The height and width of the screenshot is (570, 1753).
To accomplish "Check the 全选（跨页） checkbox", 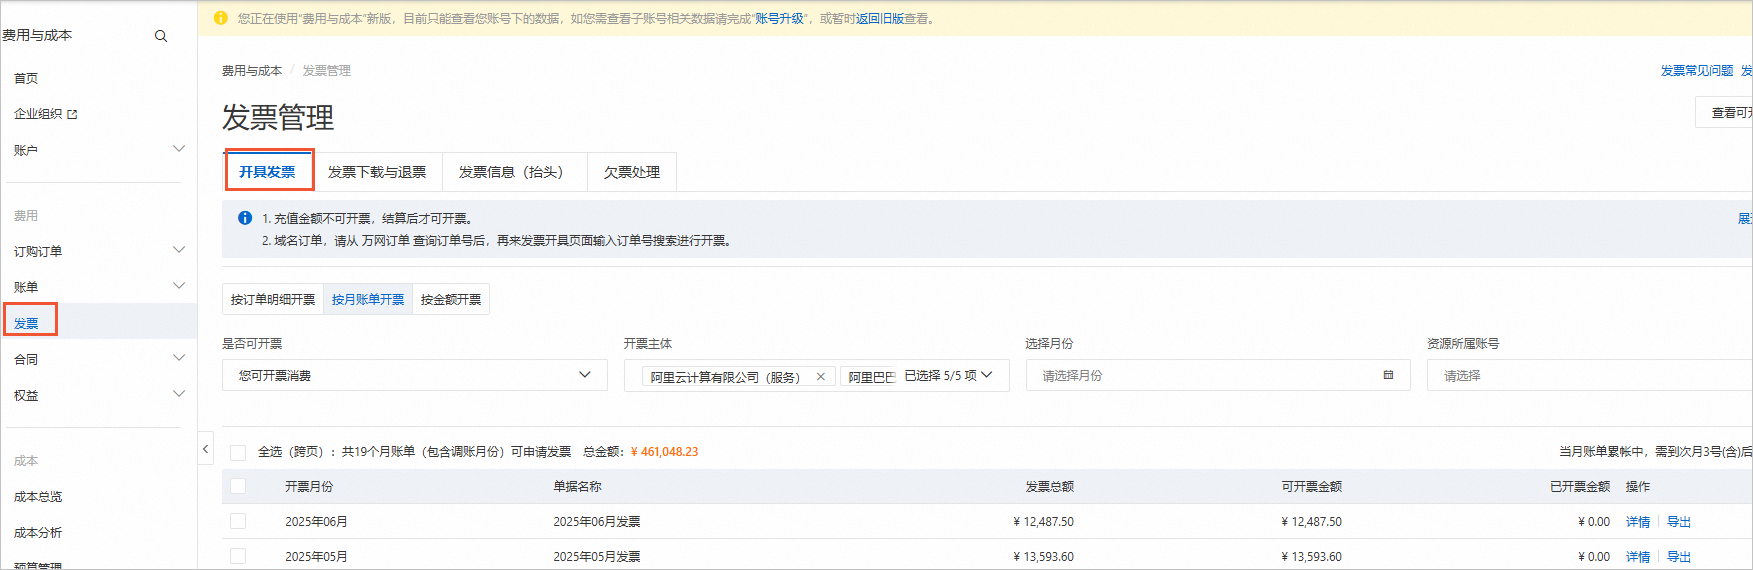I will [238, 452].
